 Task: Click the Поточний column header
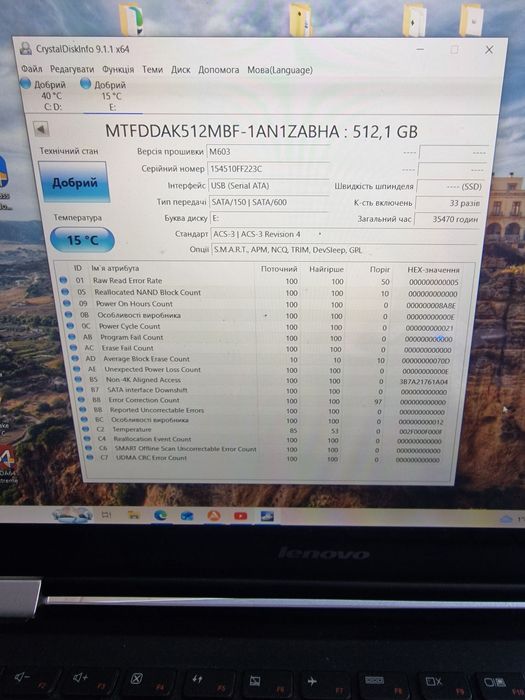[279, 269]
